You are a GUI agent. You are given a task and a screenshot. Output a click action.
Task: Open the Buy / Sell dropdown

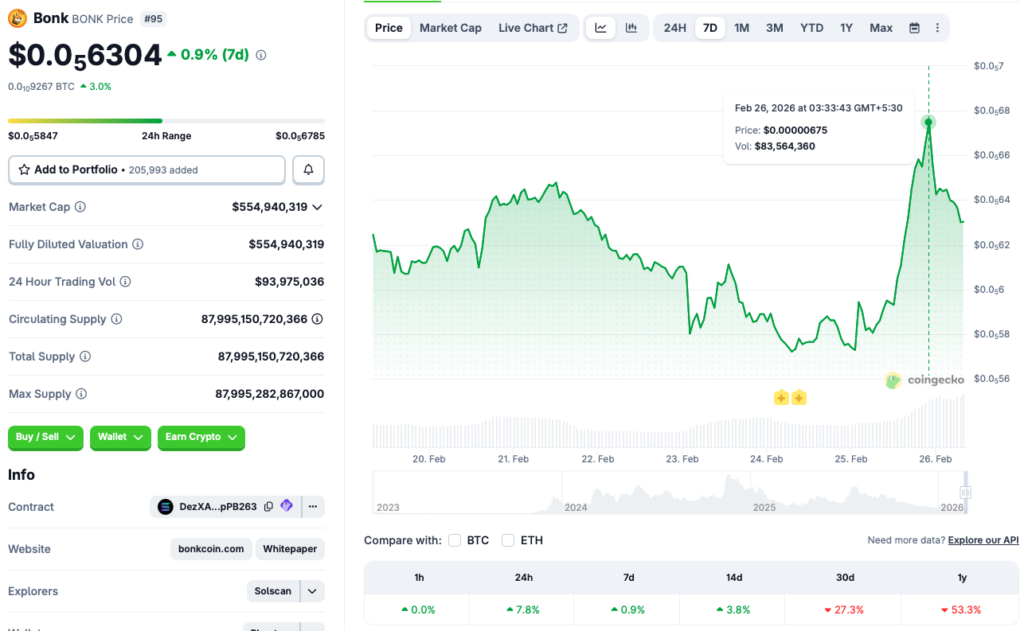(45, 438)
